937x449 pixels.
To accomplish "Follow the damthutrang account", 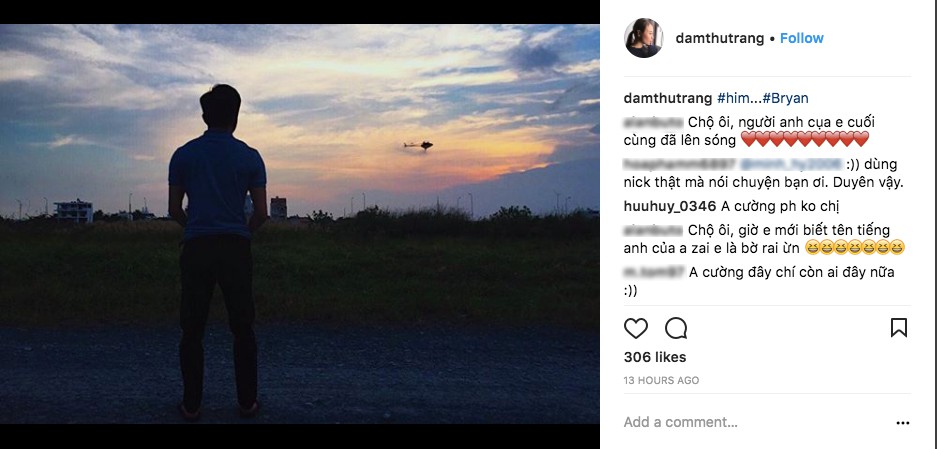I will click(801, 38).
